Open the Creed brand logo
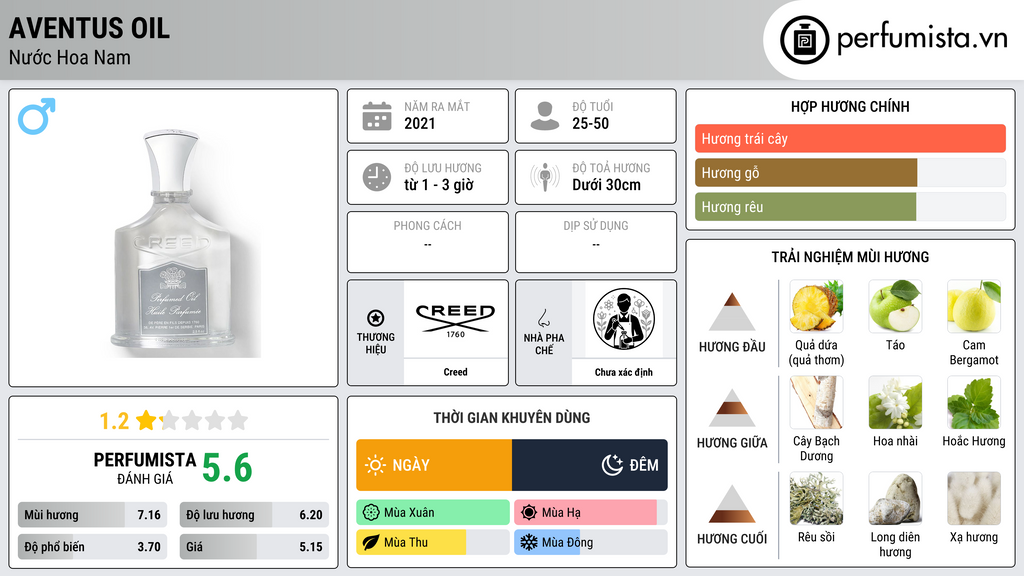Screen dimensions: 1024x576 pyautogui.click(x=455, y=319)
